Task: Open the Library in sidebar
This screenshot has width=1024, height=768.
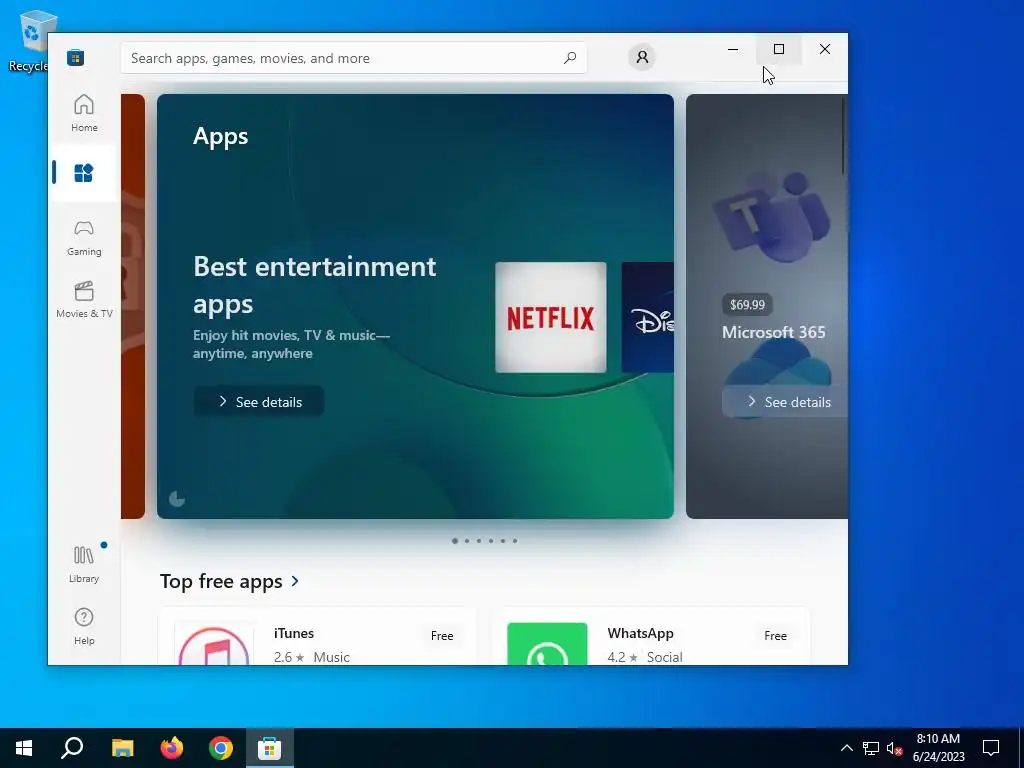Action: tap(84, 564)
